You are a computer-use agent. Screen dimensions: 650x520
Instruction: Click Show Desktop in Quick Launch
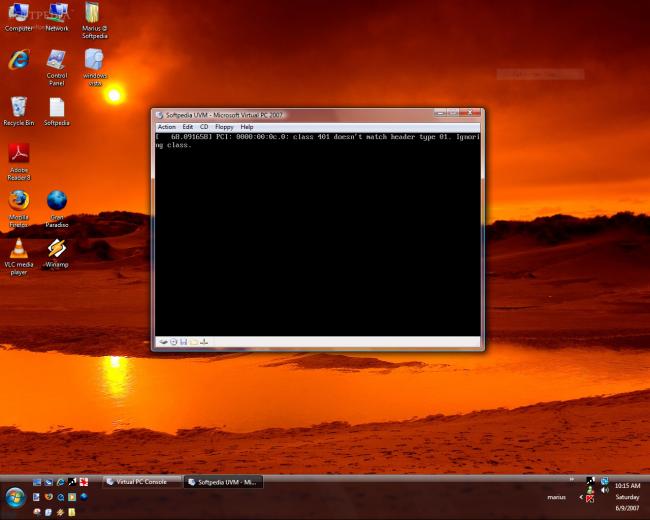point(37,482)
